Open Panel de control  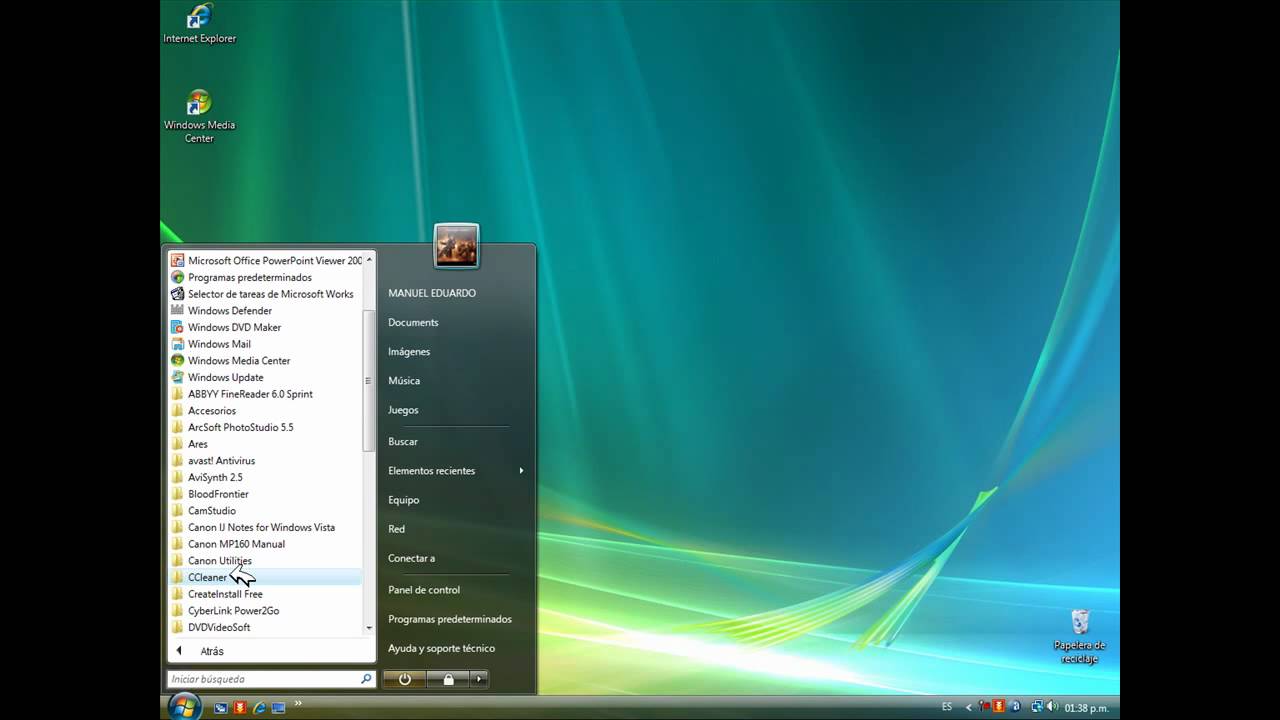click(424, 590)
